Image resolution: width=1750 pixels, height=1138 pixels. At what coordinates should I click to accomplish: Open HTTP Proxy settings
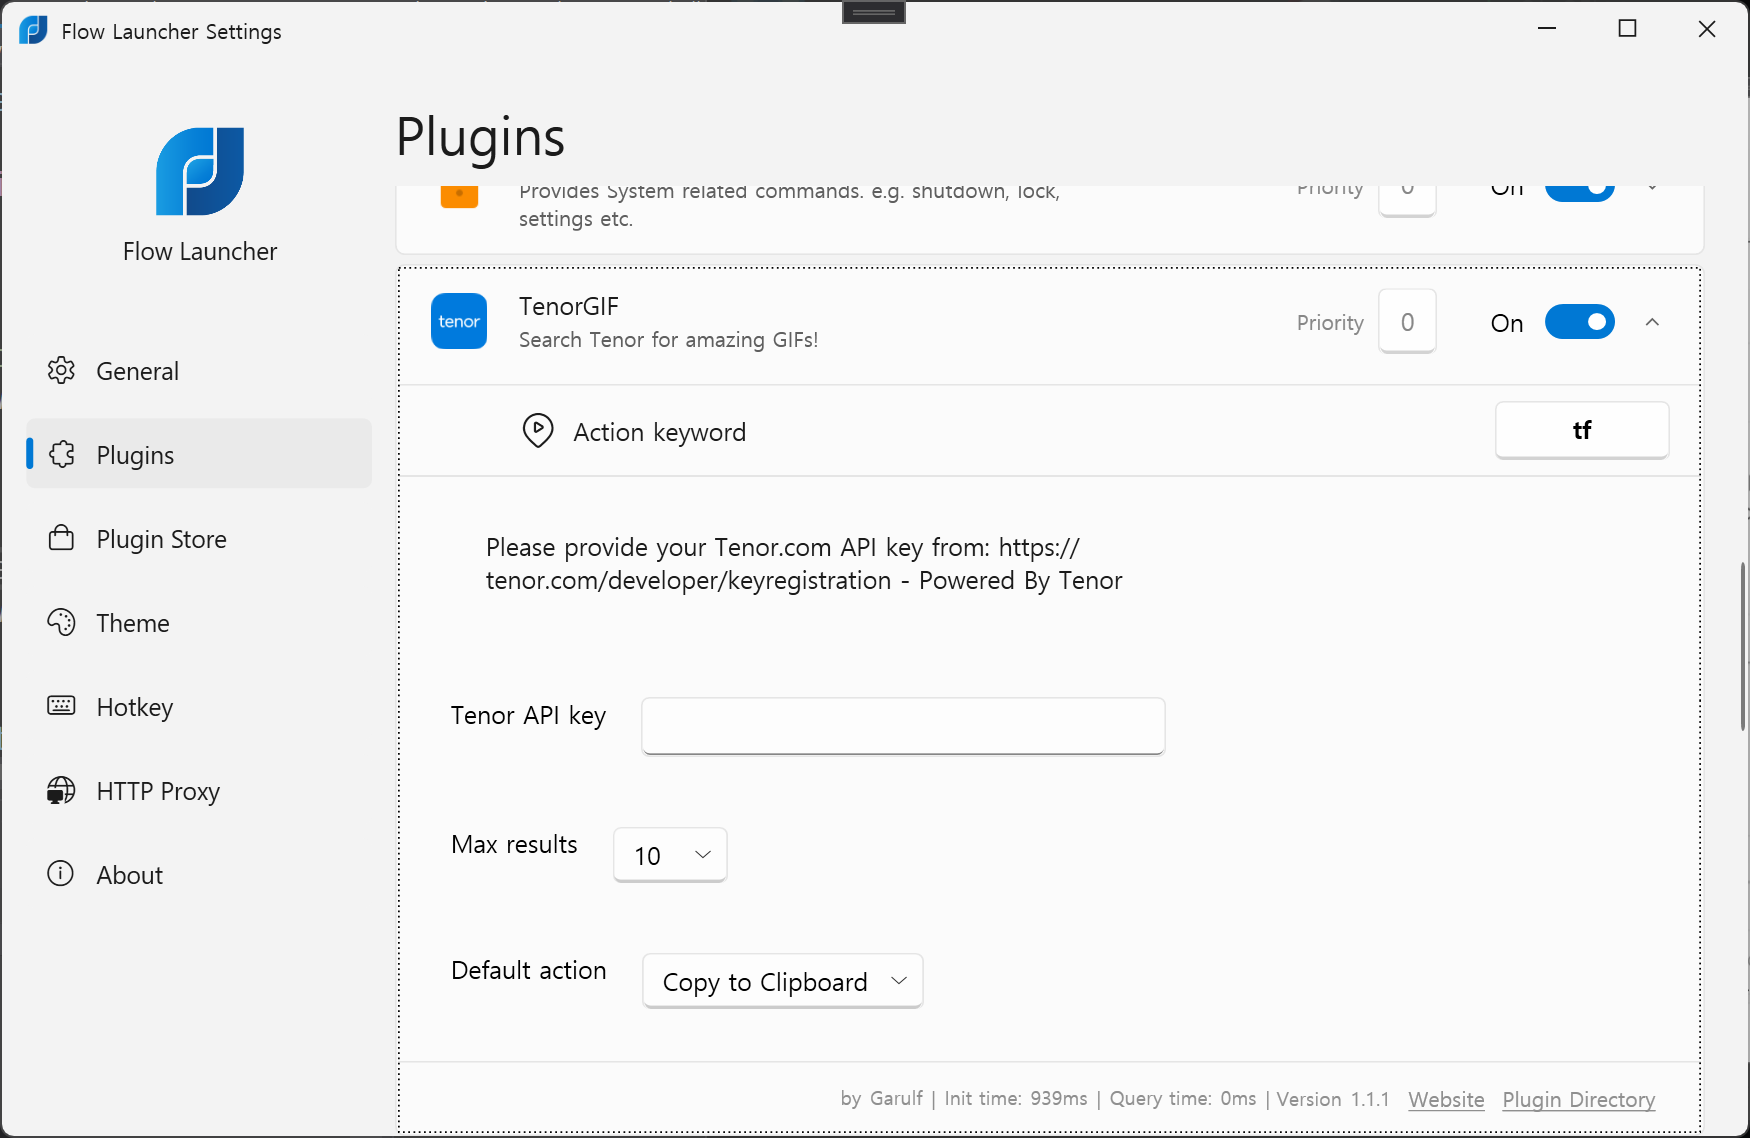(x=199, y=790)
